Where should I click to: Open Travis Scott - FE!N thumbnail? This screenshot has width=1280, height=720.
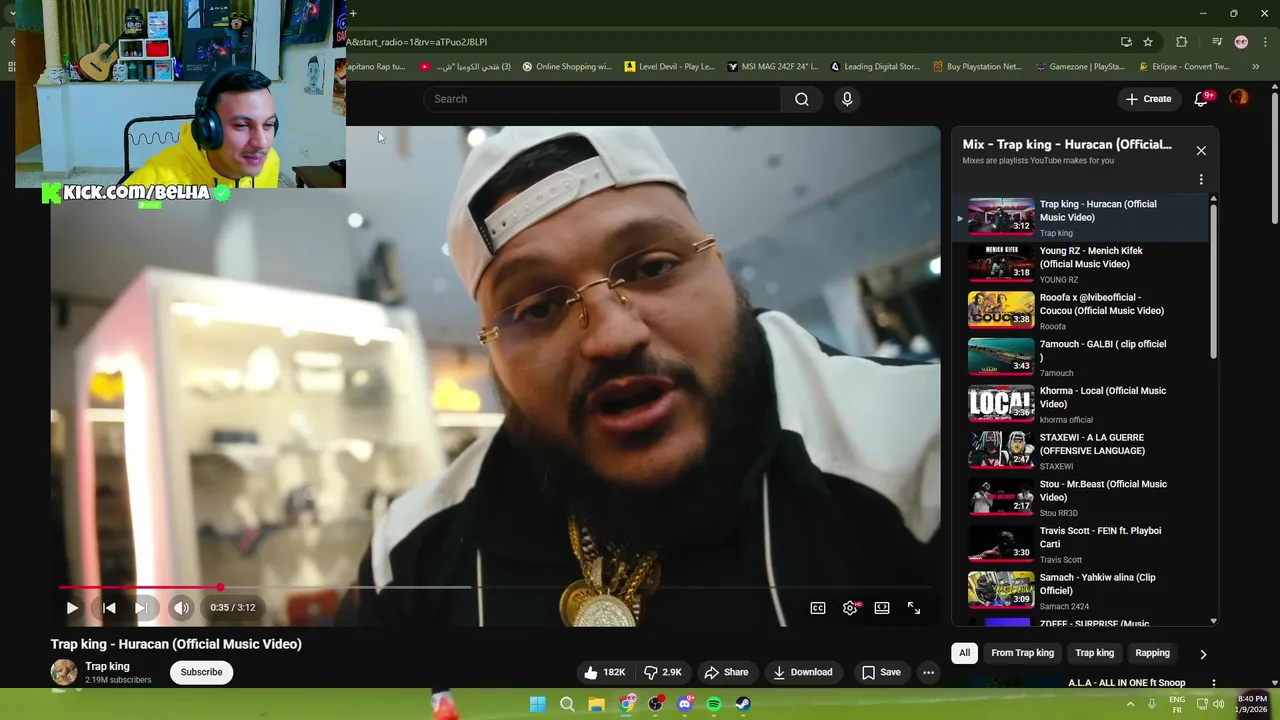coord(1001,542)
